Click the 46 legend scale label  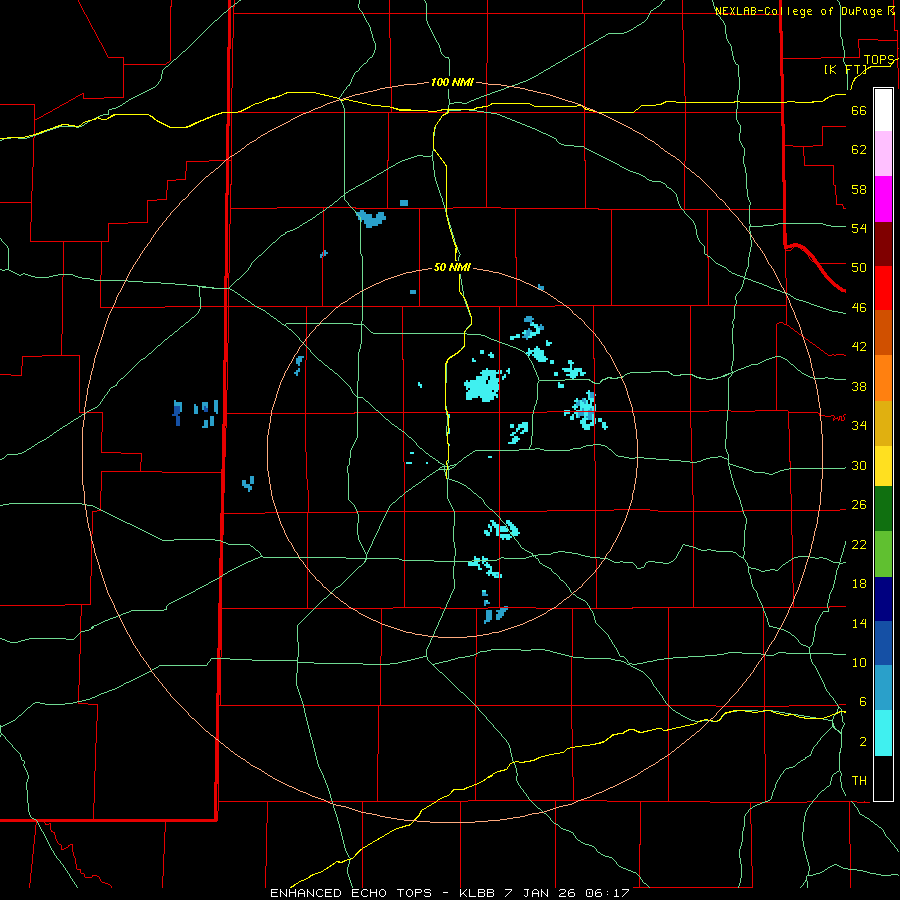pos(859,308)
